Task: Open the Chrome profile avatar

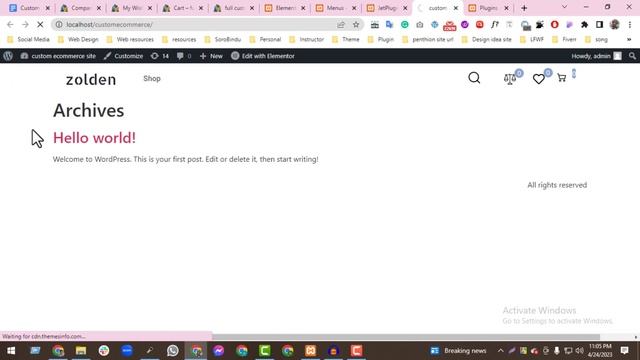Action: [x=614, y=24]
